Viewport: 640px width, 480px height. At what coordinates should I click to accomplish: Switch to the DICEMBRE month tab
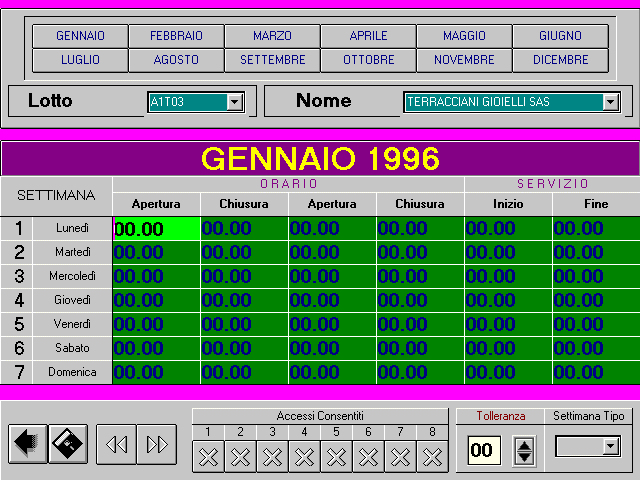[x=560, y=60]
